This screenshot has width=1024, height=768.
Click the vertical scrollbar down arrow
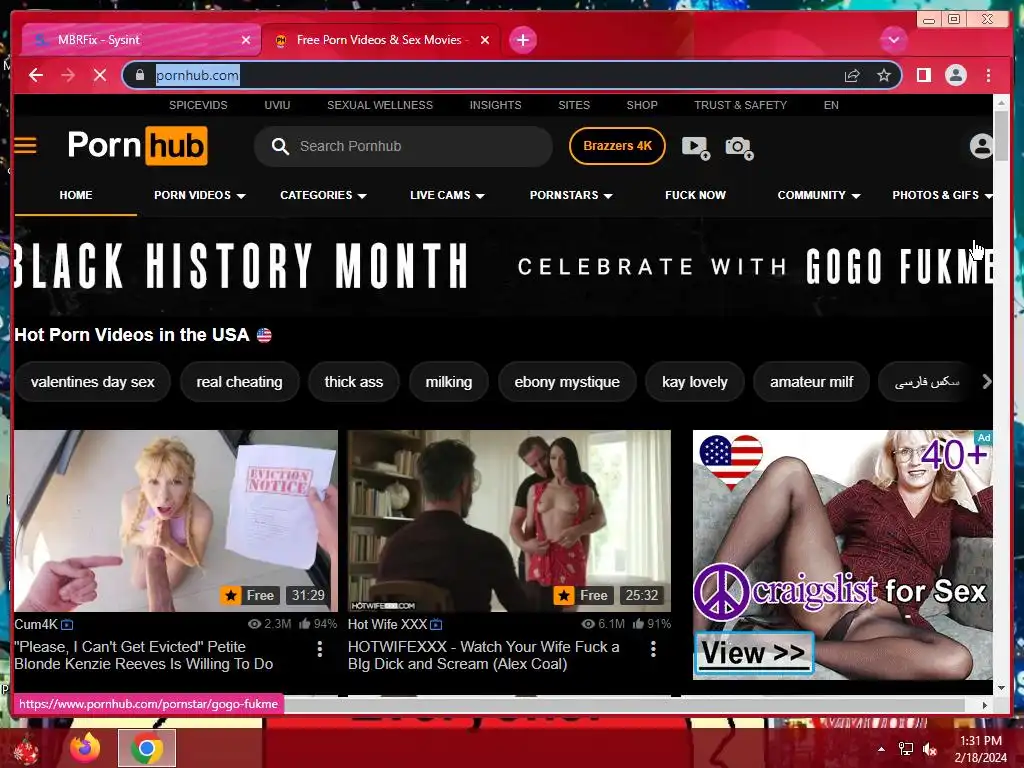click(1000, 688)
